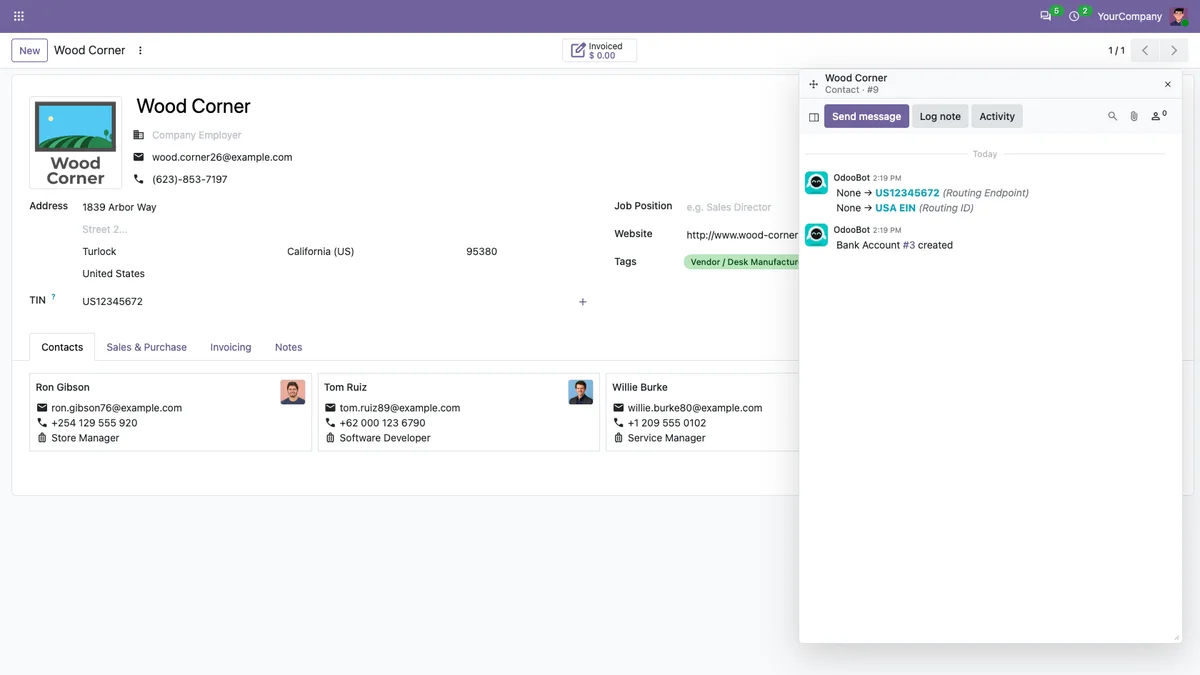Click tom.ruiz89@example.com email
The image size is (1200, 675).
tap(400, 408)
